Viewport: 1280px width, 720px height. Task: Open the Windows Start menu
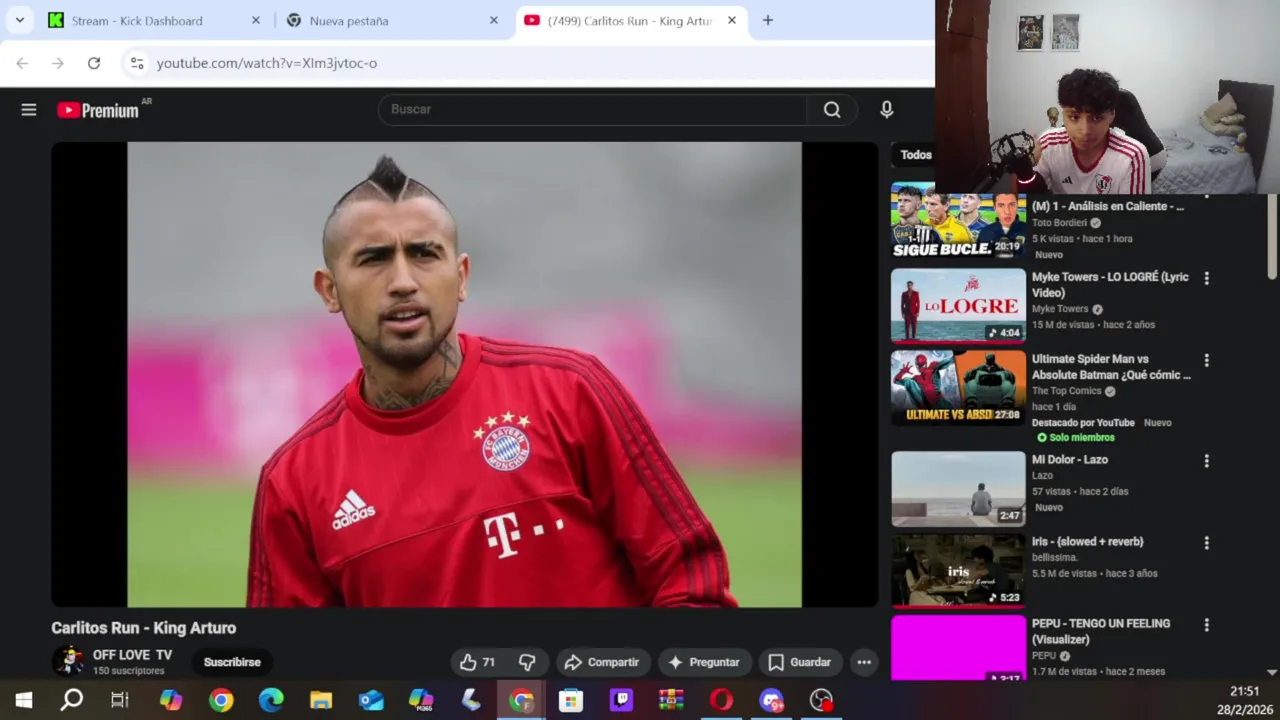pyautogui.click(x=23, y=700)
